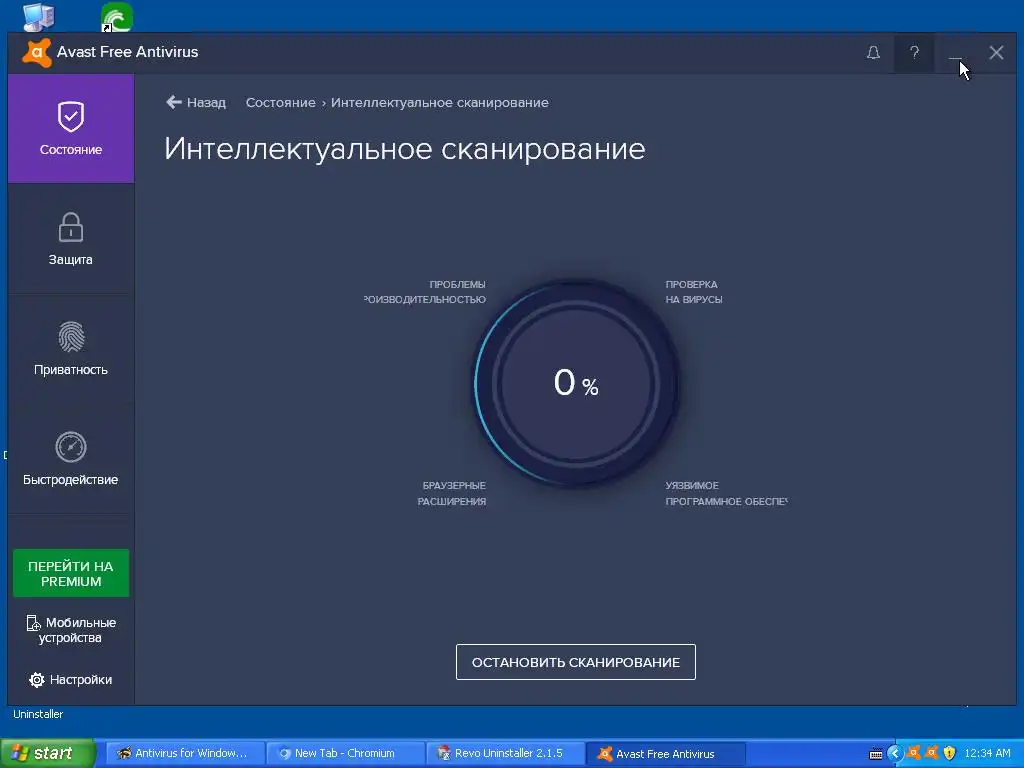This screenshot has height=768, width=1024.
Task: Select the My Computer desktop icon
Action: (38, 17)
